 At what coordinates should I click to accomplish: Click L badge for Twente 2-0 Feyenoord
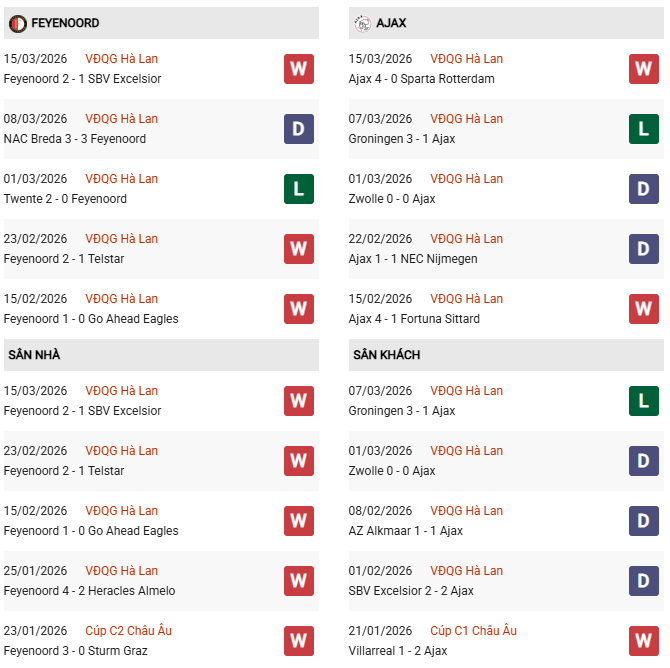(x=298, y=189)
